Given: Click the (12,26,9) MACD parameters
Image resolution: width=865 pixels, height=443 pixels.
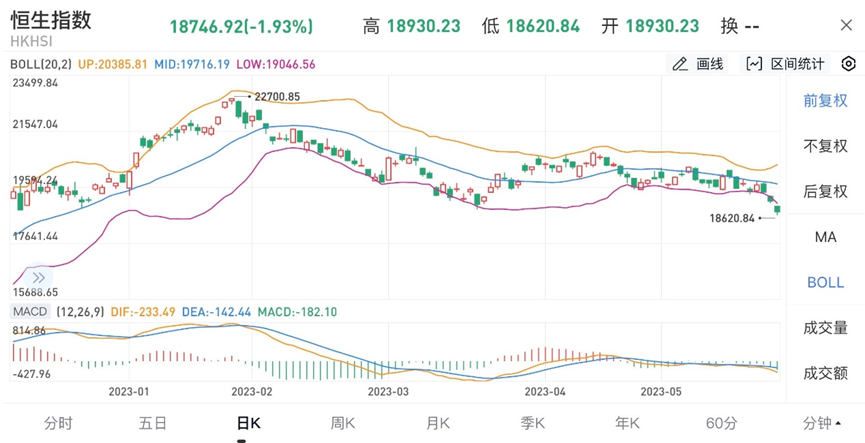Looking at the screenshot, I should 80,312.
